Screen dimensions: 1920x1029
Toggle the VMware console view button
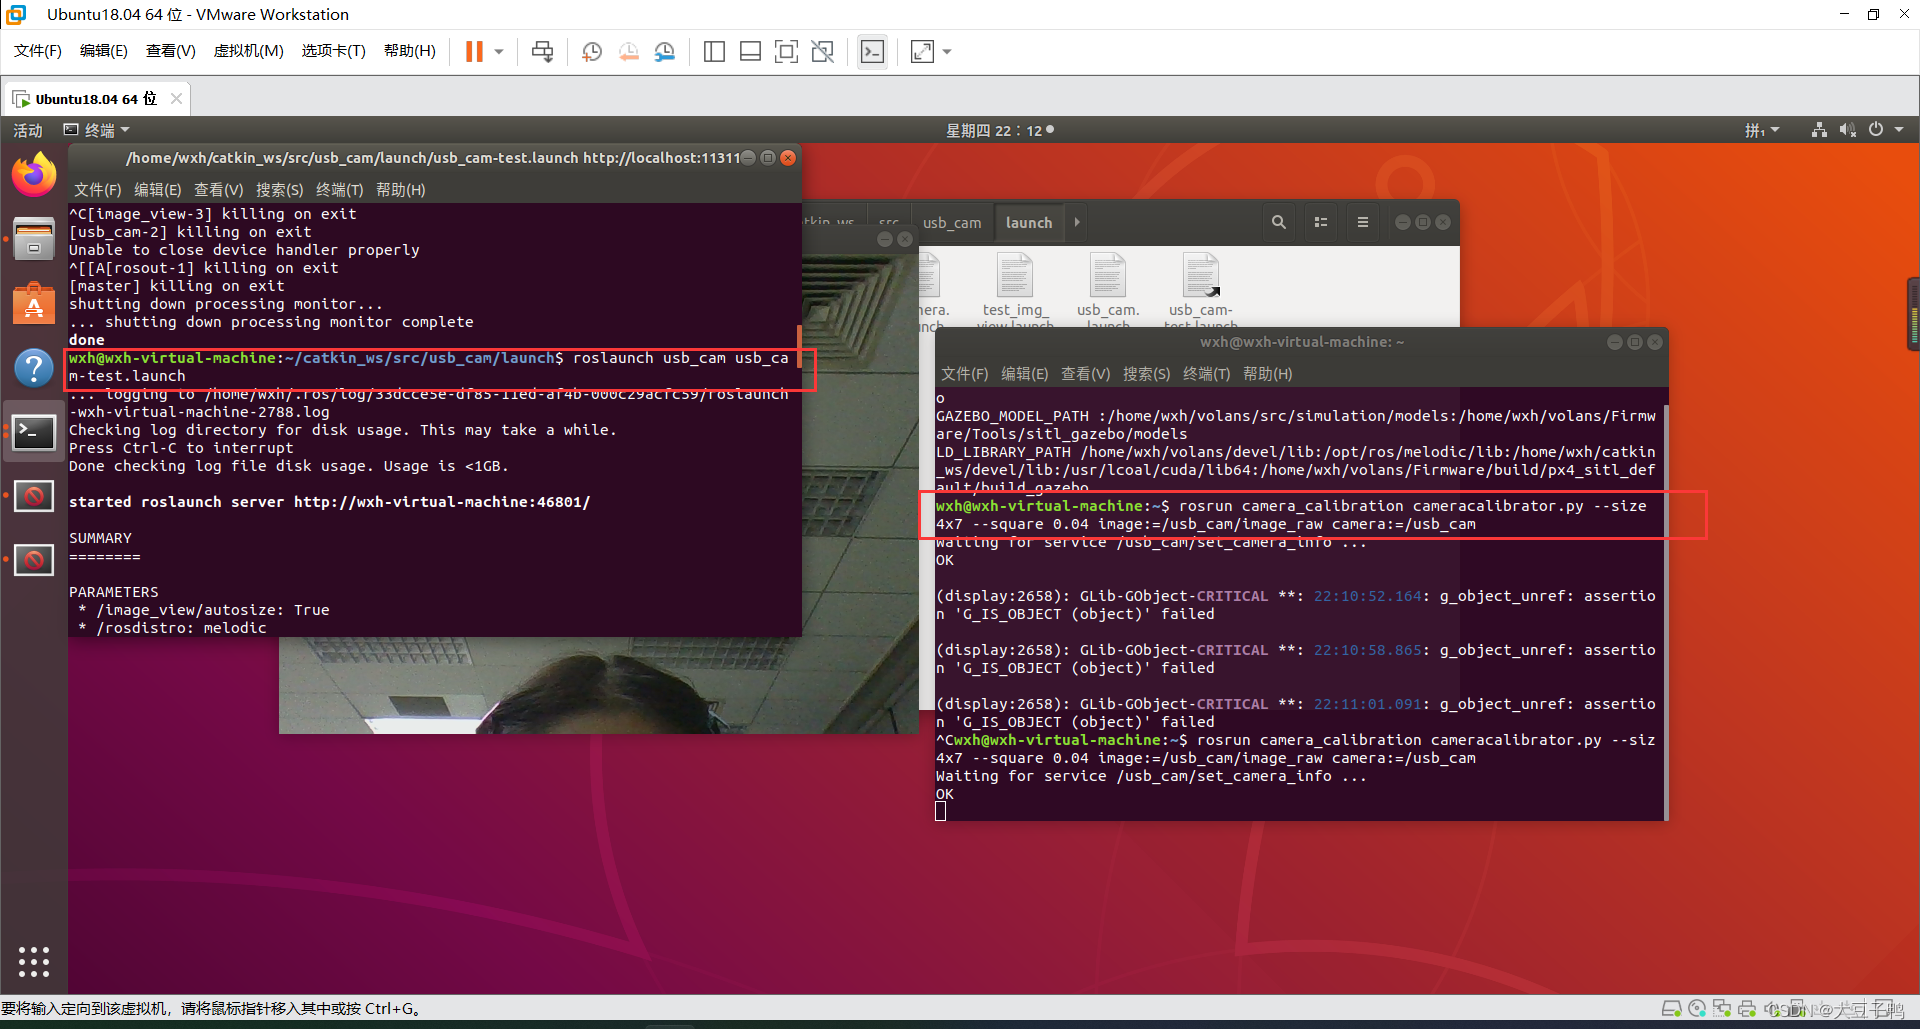pyautogui.click(x=872, y=51)
